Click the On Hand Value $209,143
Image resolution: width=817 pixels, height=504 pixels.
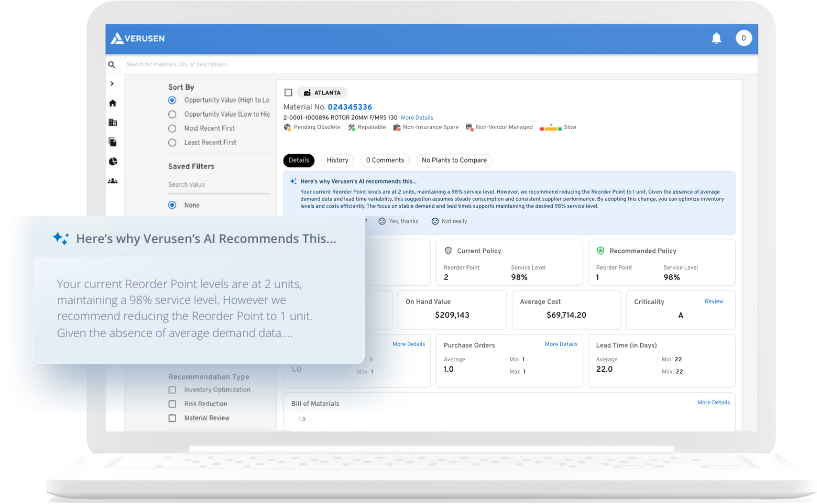[x=452, y=315]
